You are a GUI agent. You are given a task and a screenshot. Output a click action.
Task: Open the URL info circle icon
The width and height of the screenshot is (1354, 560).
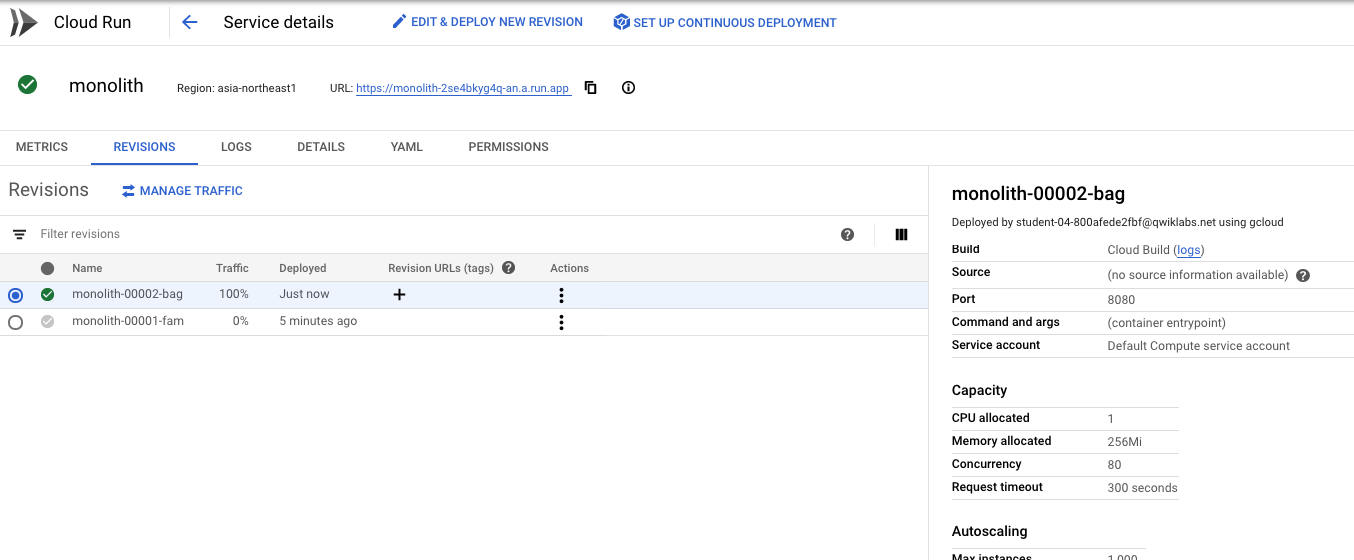(628, 88)
